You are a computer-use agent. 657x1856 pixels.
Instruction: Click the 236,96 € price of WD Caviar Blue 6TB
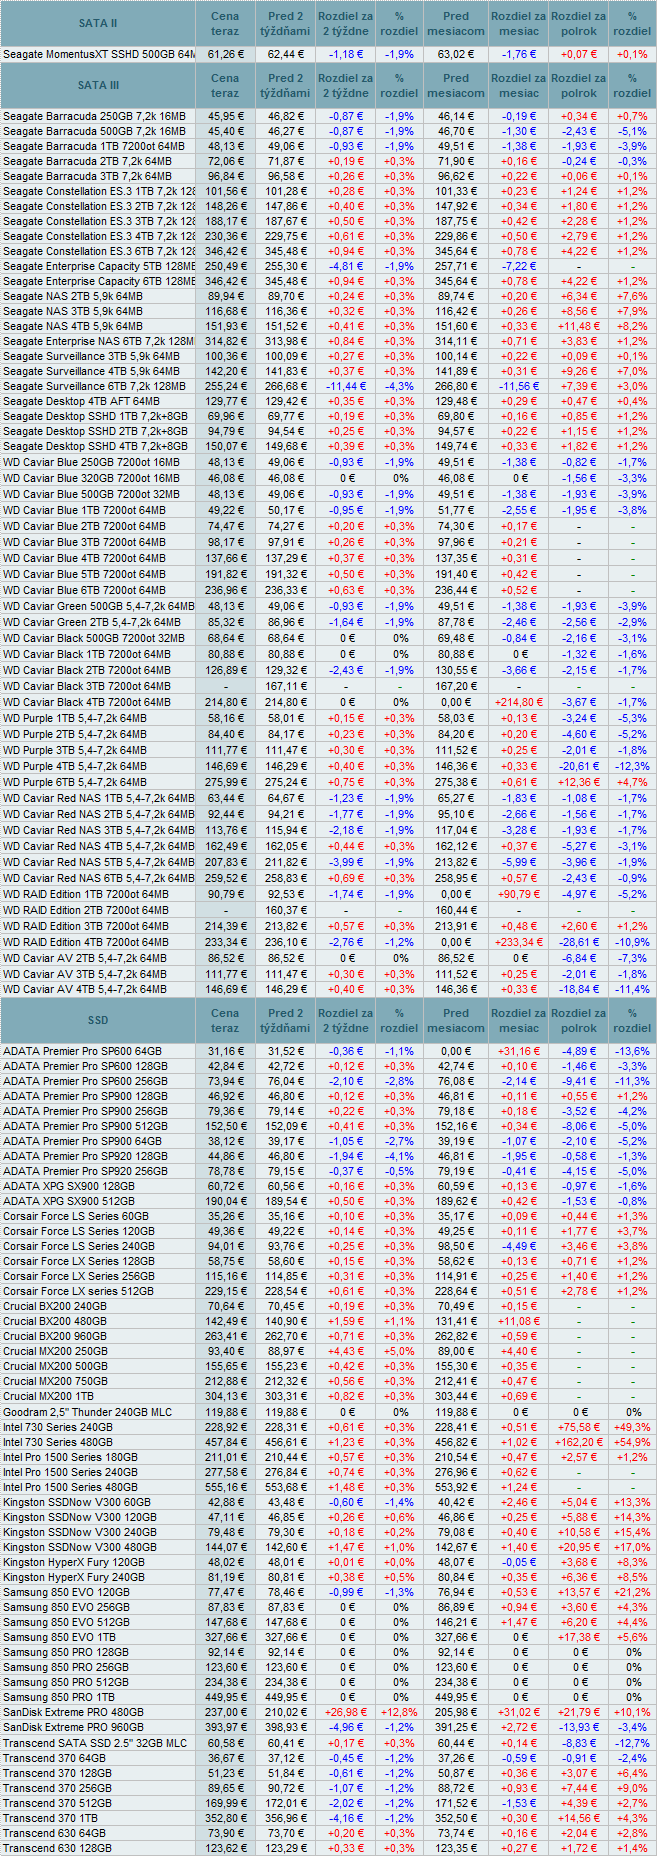(x=225, y=590)
